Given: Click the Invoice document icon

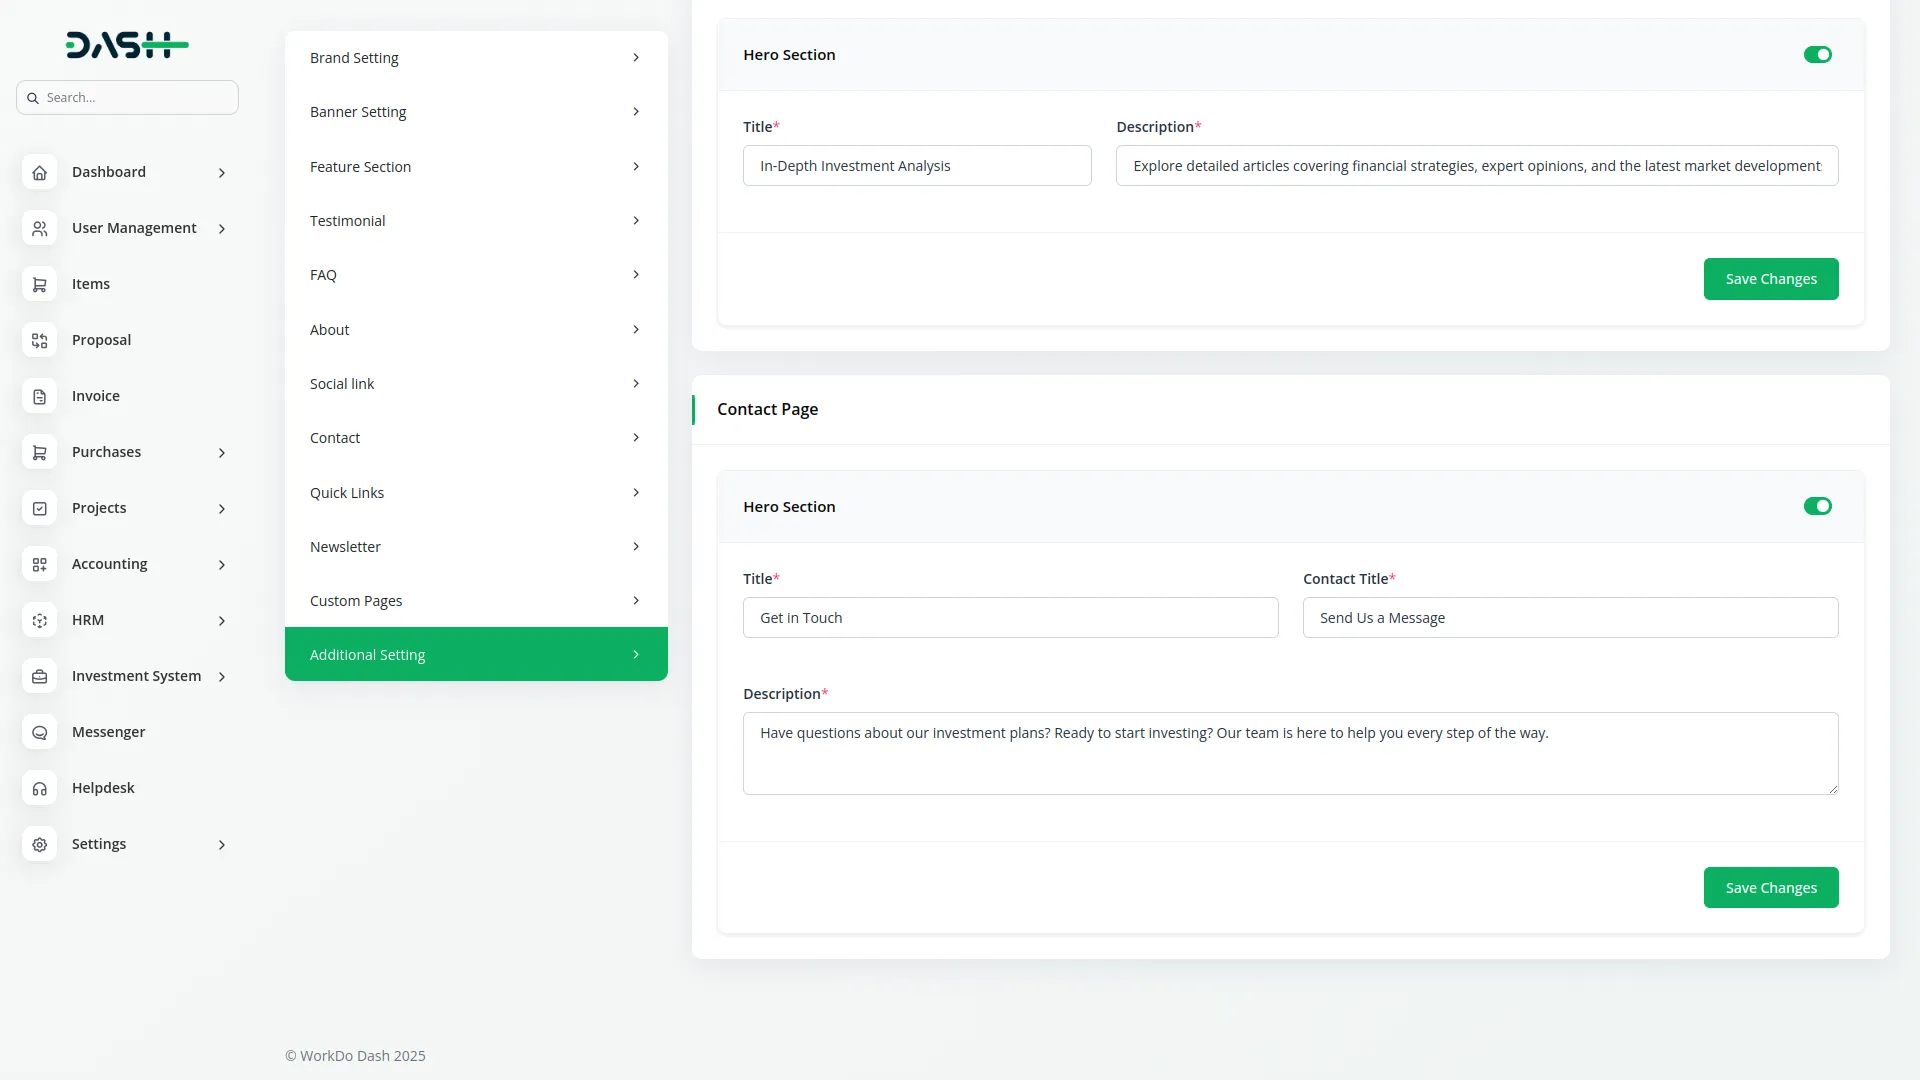Looking at the screenshot, I should click(x=39, y=396).
